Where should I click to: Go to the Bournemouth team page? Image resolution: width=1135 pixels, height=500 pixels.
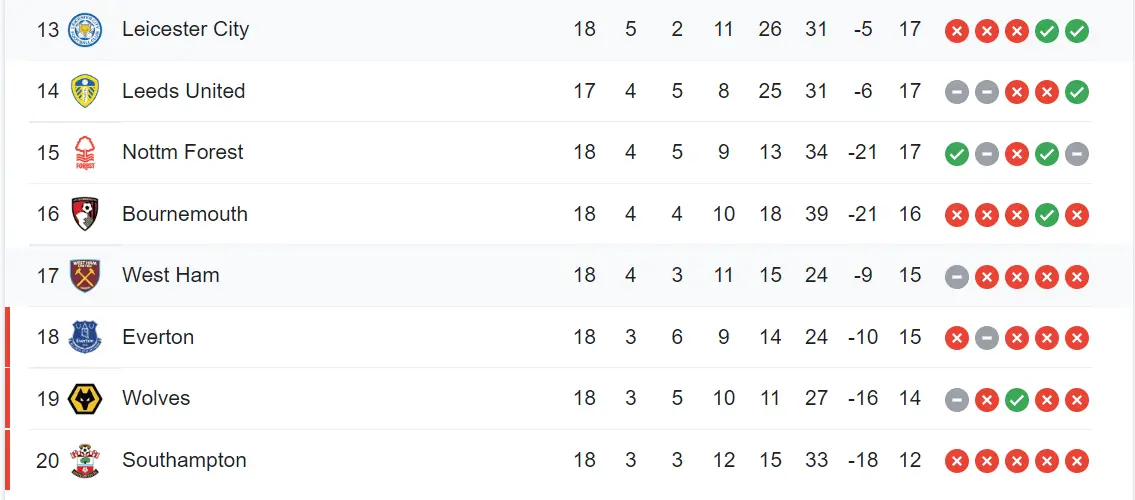coord(184,214)
